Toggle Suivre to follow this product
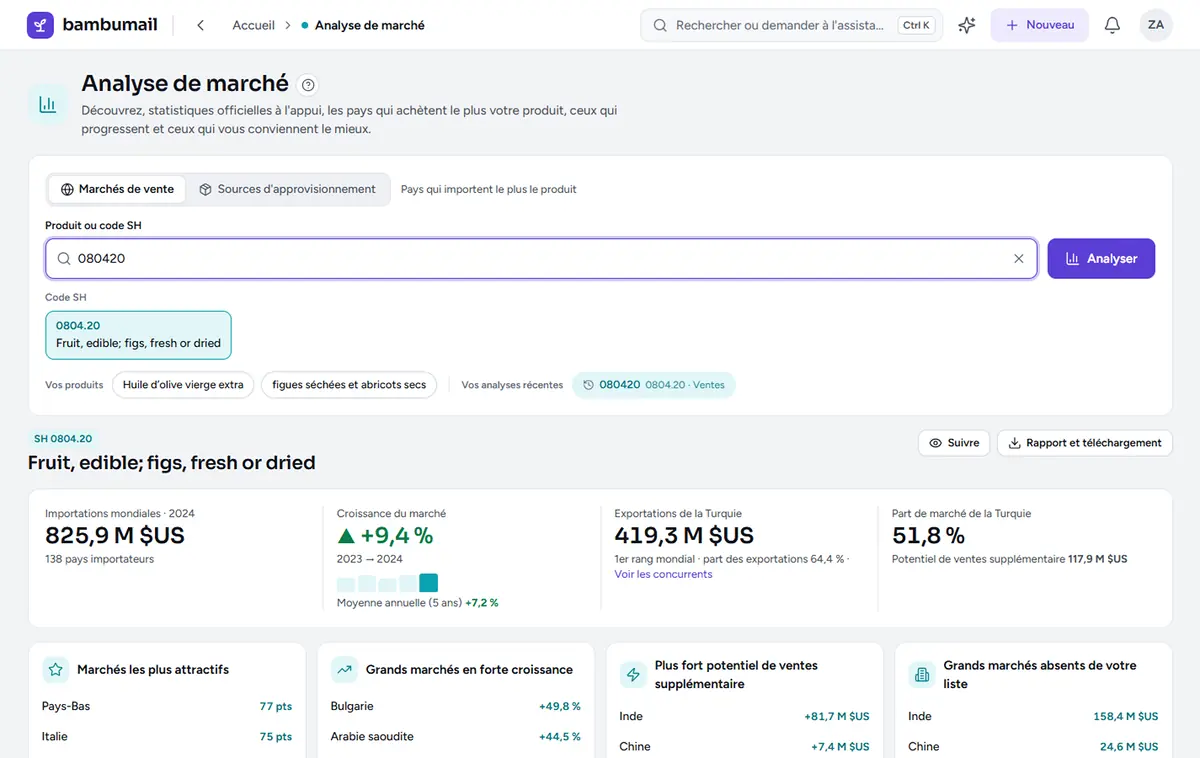Image resolution: width=1200 pixels, height=758 pixels. [954, 443]
